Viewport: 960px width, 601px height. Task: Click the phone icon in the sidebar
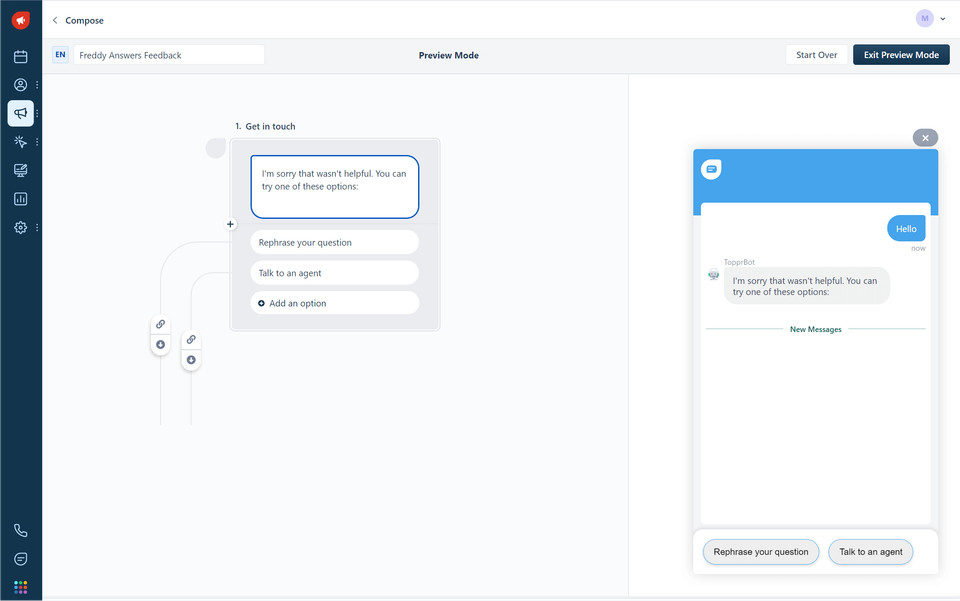pyautogui.click(x=20, y=531)
